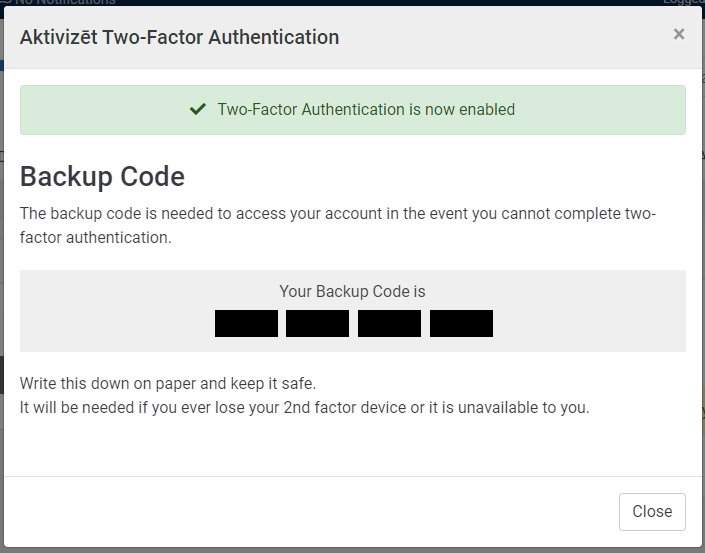Click 'No Notifications' in the background header
705x553 pixels.
click(65, 3)
